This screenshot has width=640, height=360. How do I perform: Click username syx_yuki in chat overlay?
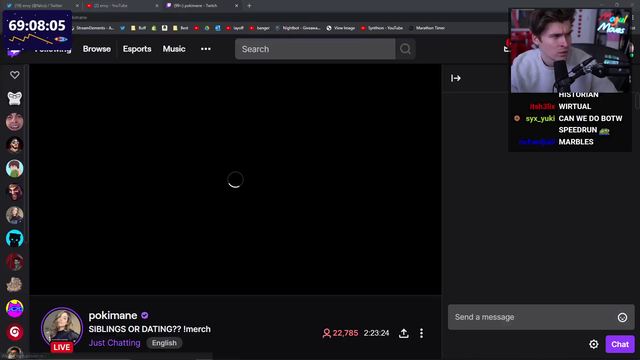[x=540, y=119]
